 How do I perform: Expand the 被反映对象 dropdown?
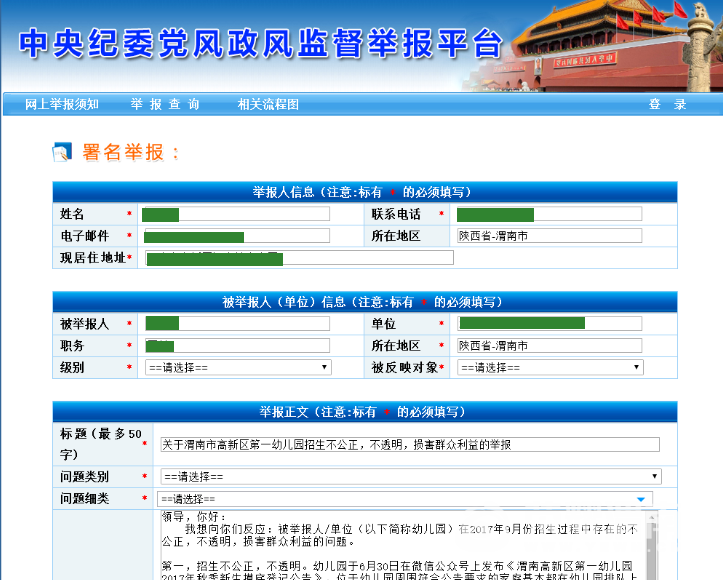pyautogui.click(x=549, y=367)
